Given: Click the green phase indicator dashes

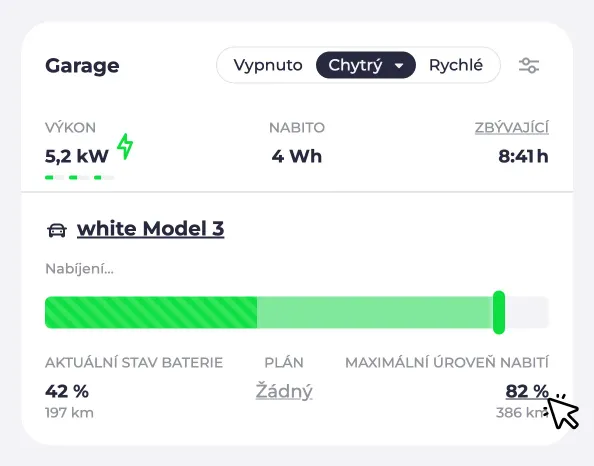Looking at the screenshot, I should 79,177.
